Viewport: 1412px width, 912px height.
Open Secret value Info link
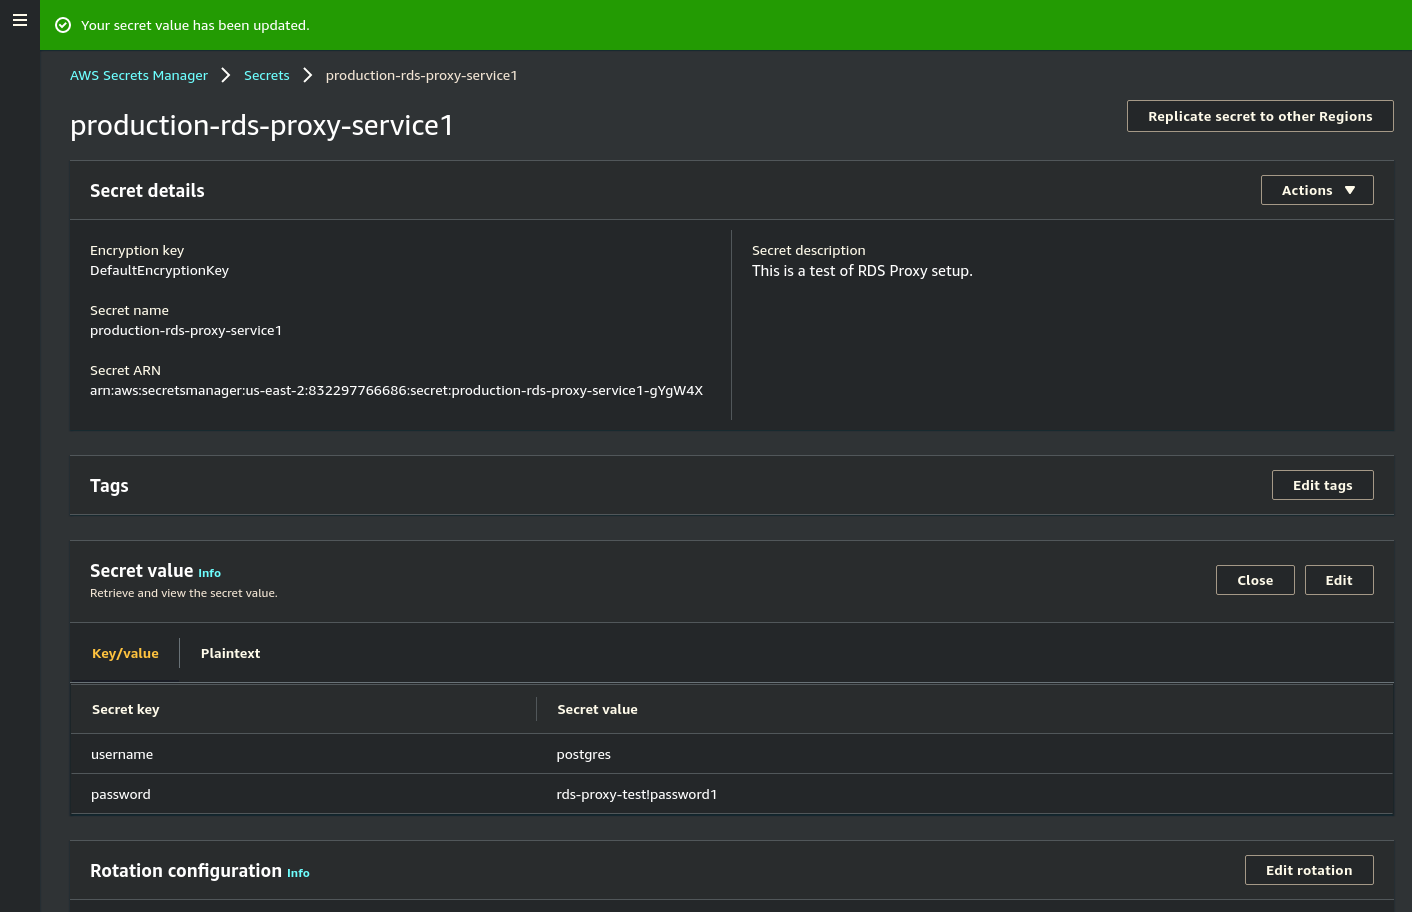click(x=209, y=573)
